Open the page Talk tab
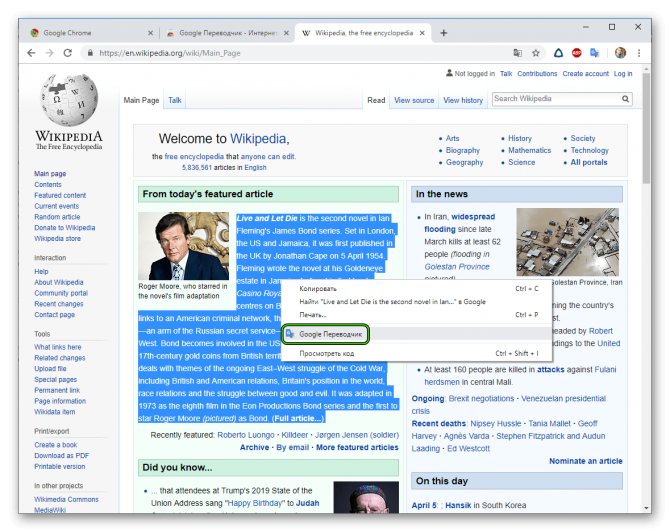 point(175,100)
